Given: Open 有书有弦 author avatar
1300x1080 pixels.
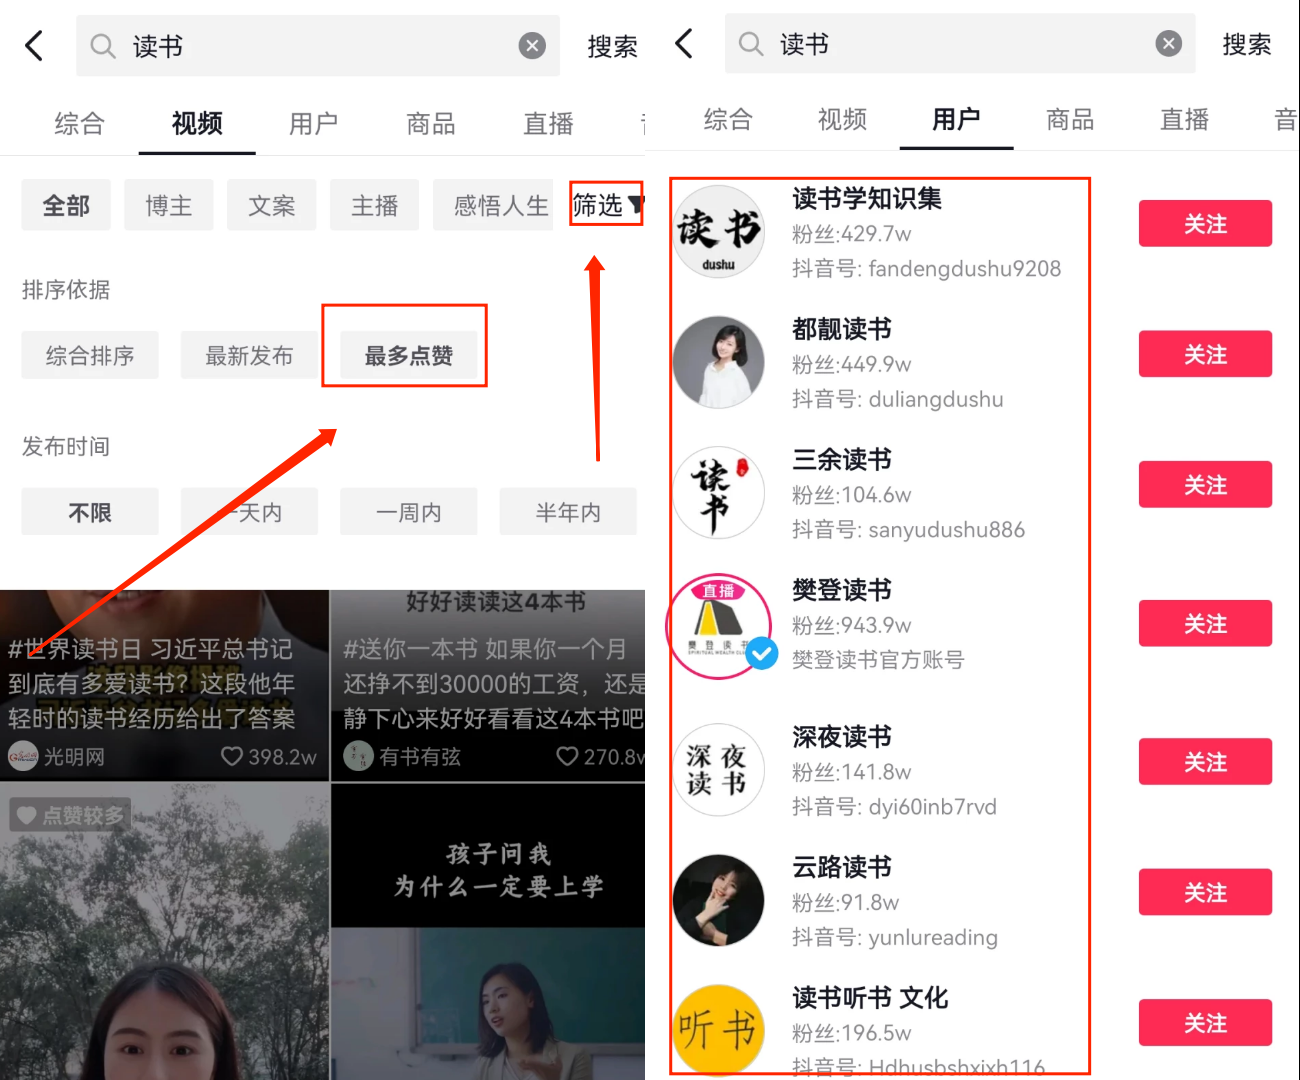Looking at the screenshot, I should [358, 756].
